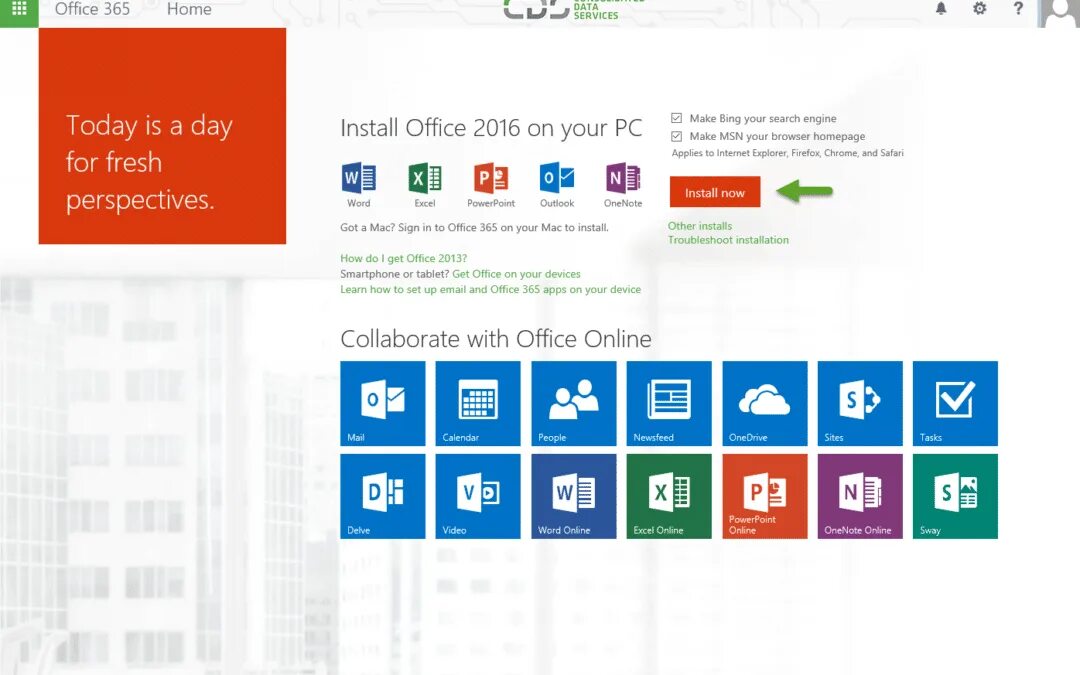Open the Troubleshoot installation link
This screenshot has width=1080, height=675.
pyautogui.click(x=728, y=240)
